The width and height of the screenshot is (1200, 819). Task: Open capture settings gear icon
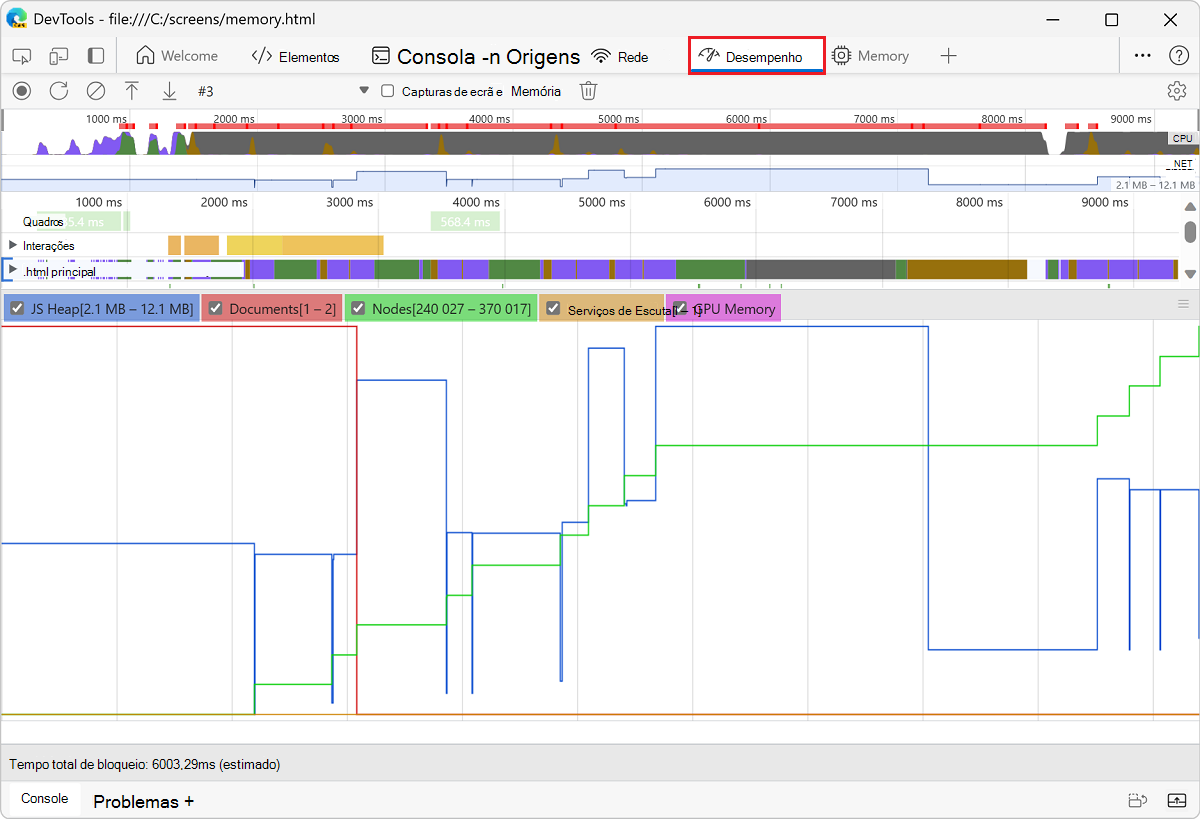tap(1176, 91)
